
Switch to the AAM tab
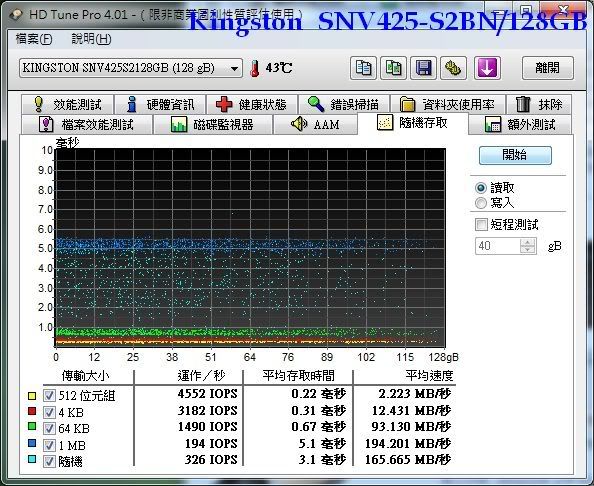315,124
